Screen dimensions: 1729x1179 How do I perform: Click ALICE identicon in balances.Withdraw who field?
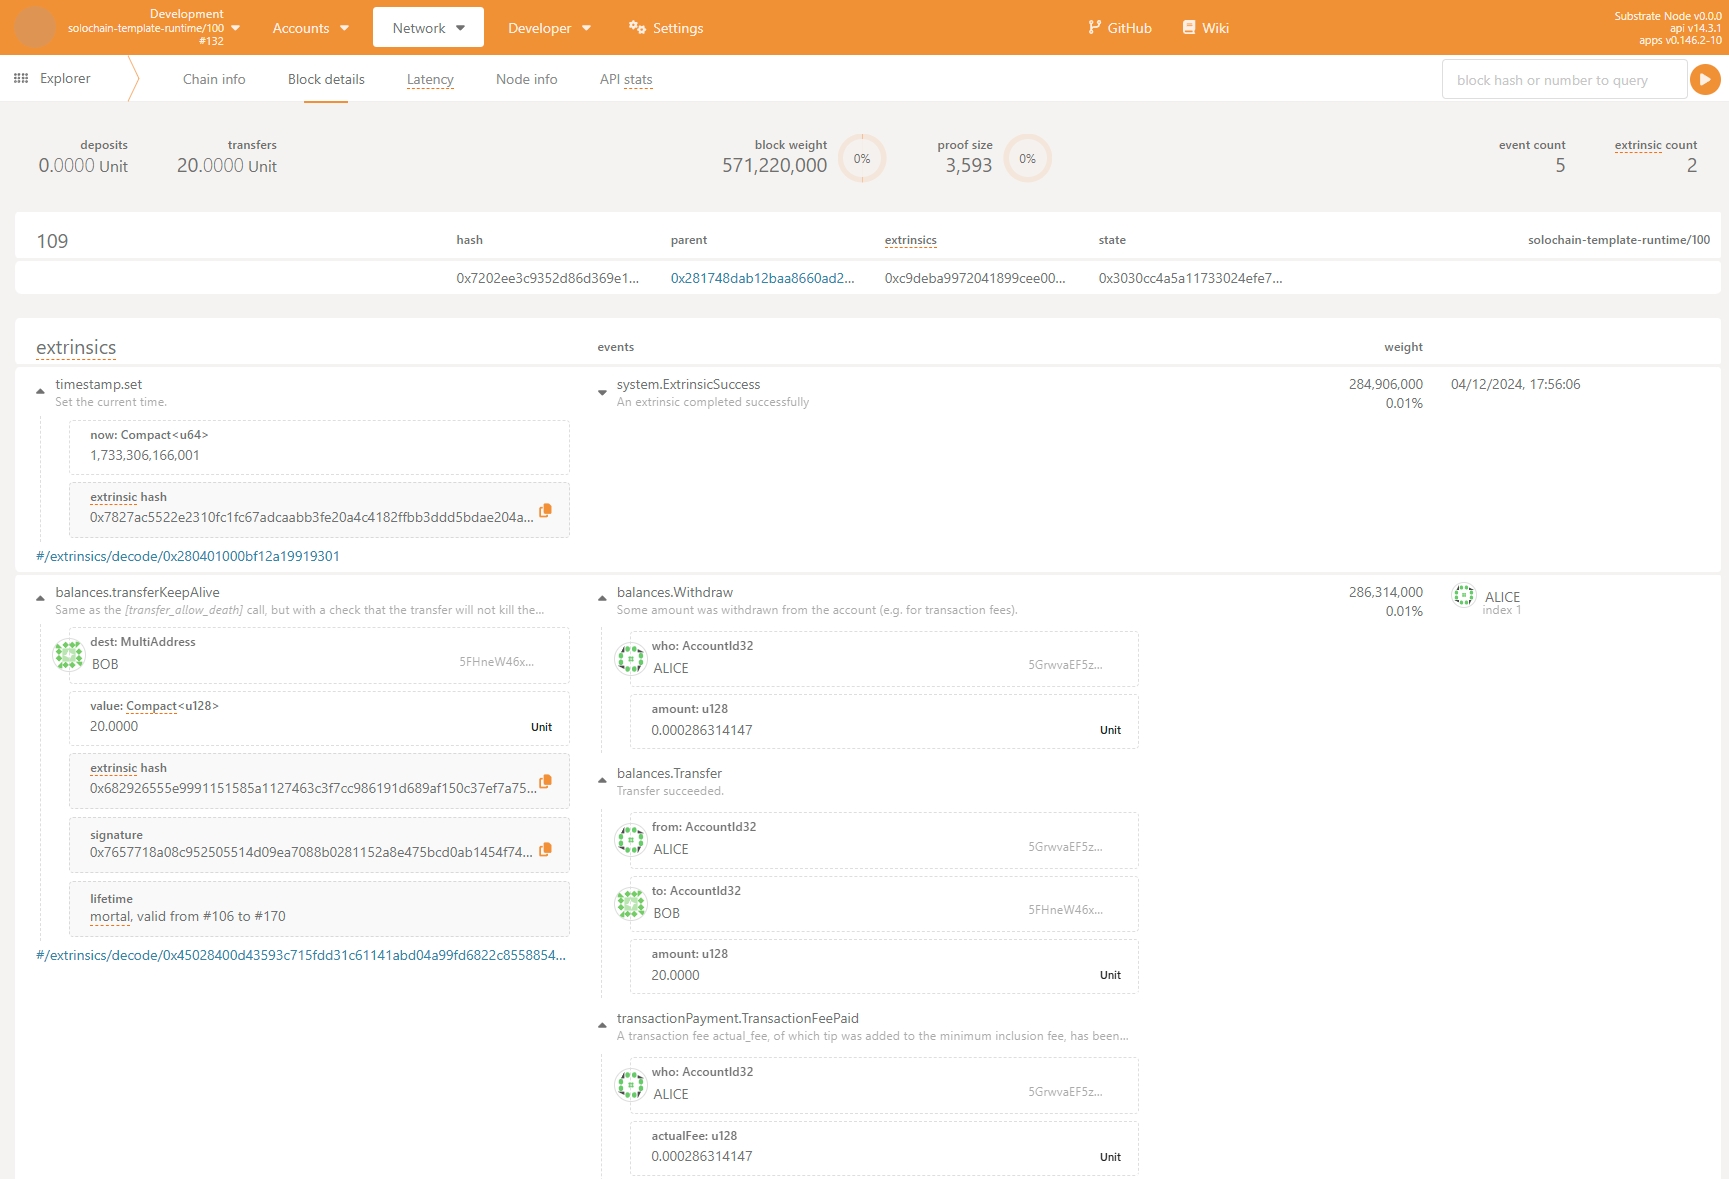click(x=631, y=659)
